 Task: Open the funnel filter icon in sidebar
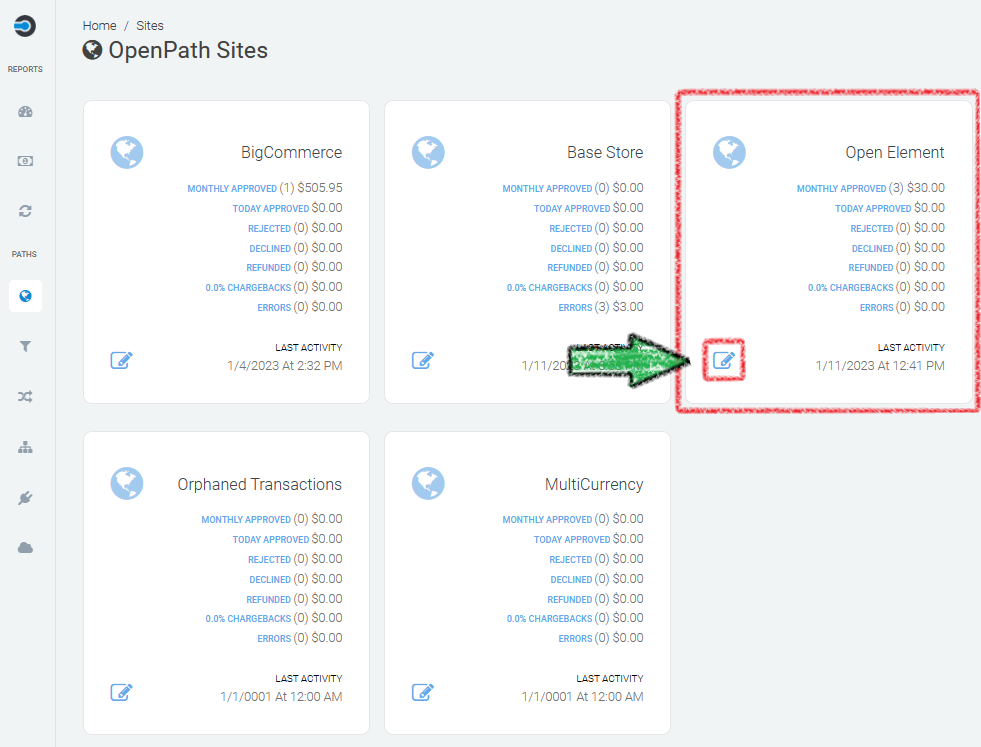(26, 346)
